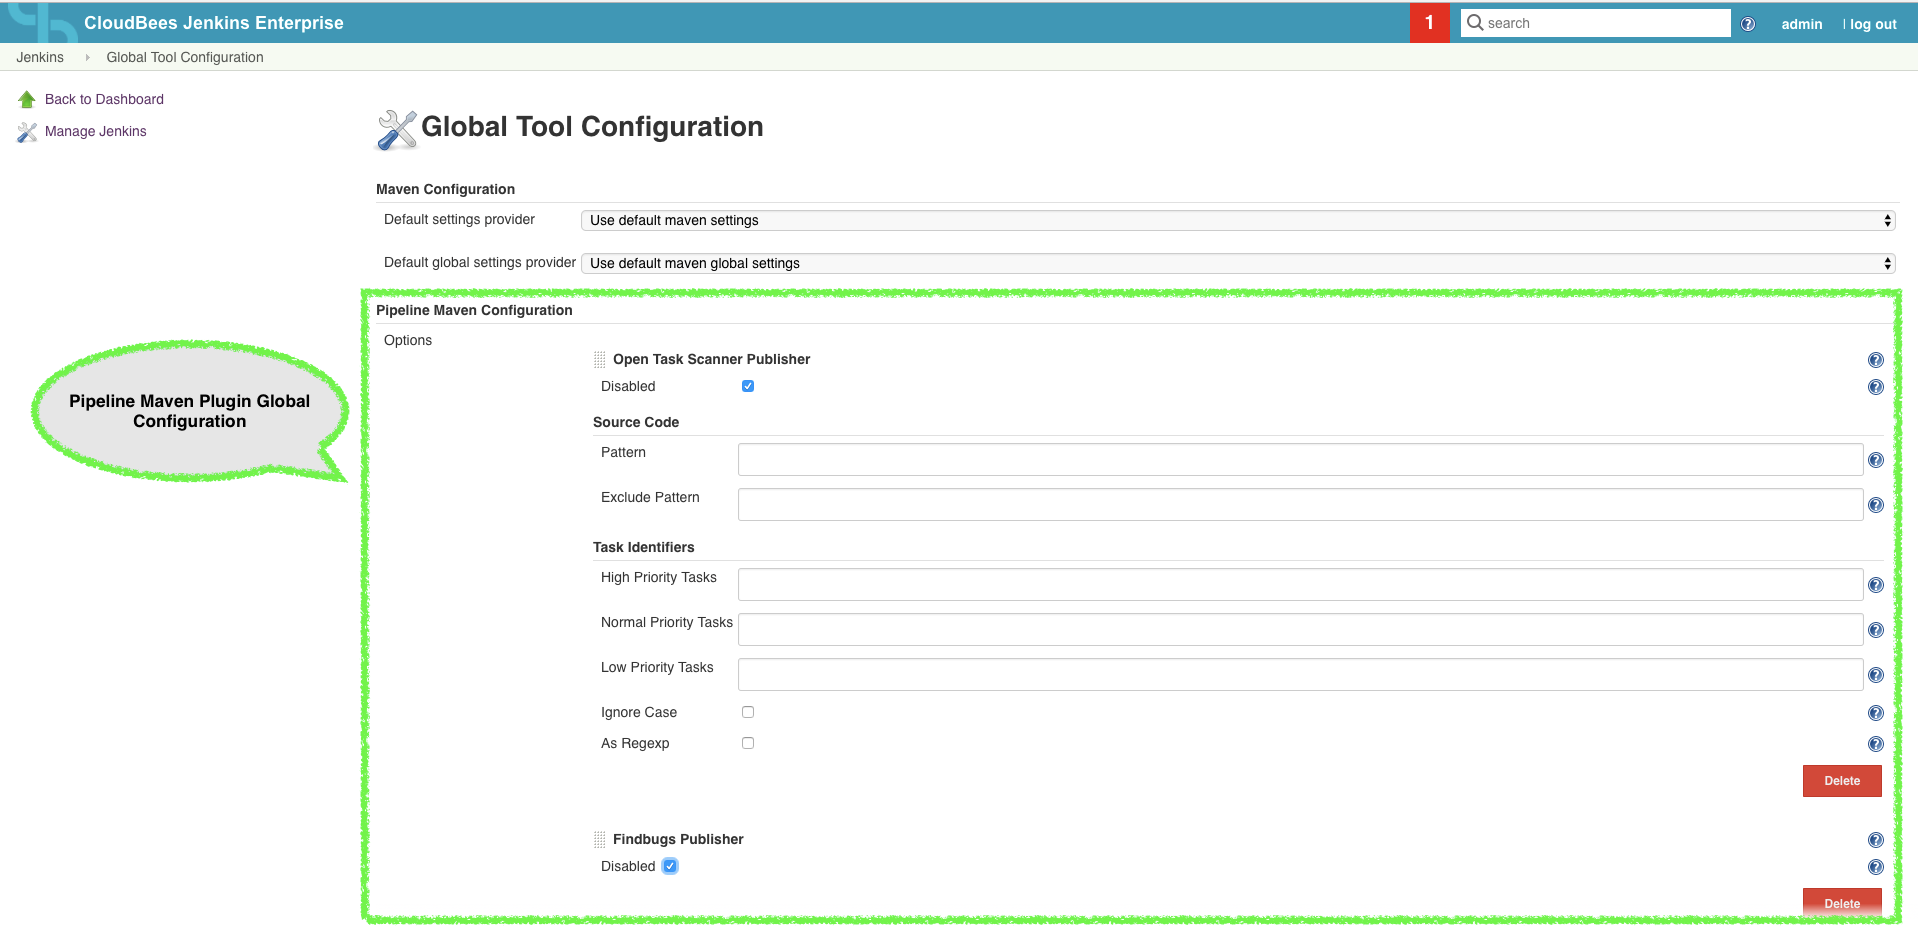
Task: Click the log out link
Action: click(x=1873, y=24)
